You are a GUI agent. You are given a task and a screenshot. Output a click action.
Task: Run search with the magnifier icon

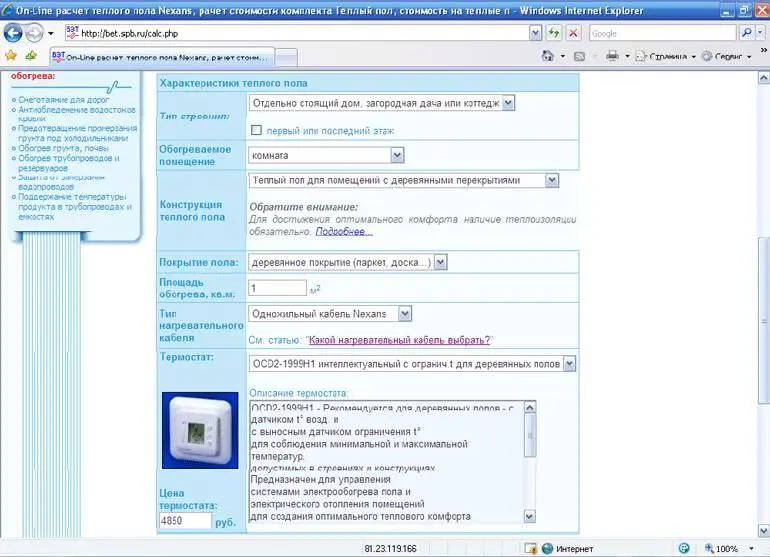point(746,33)
